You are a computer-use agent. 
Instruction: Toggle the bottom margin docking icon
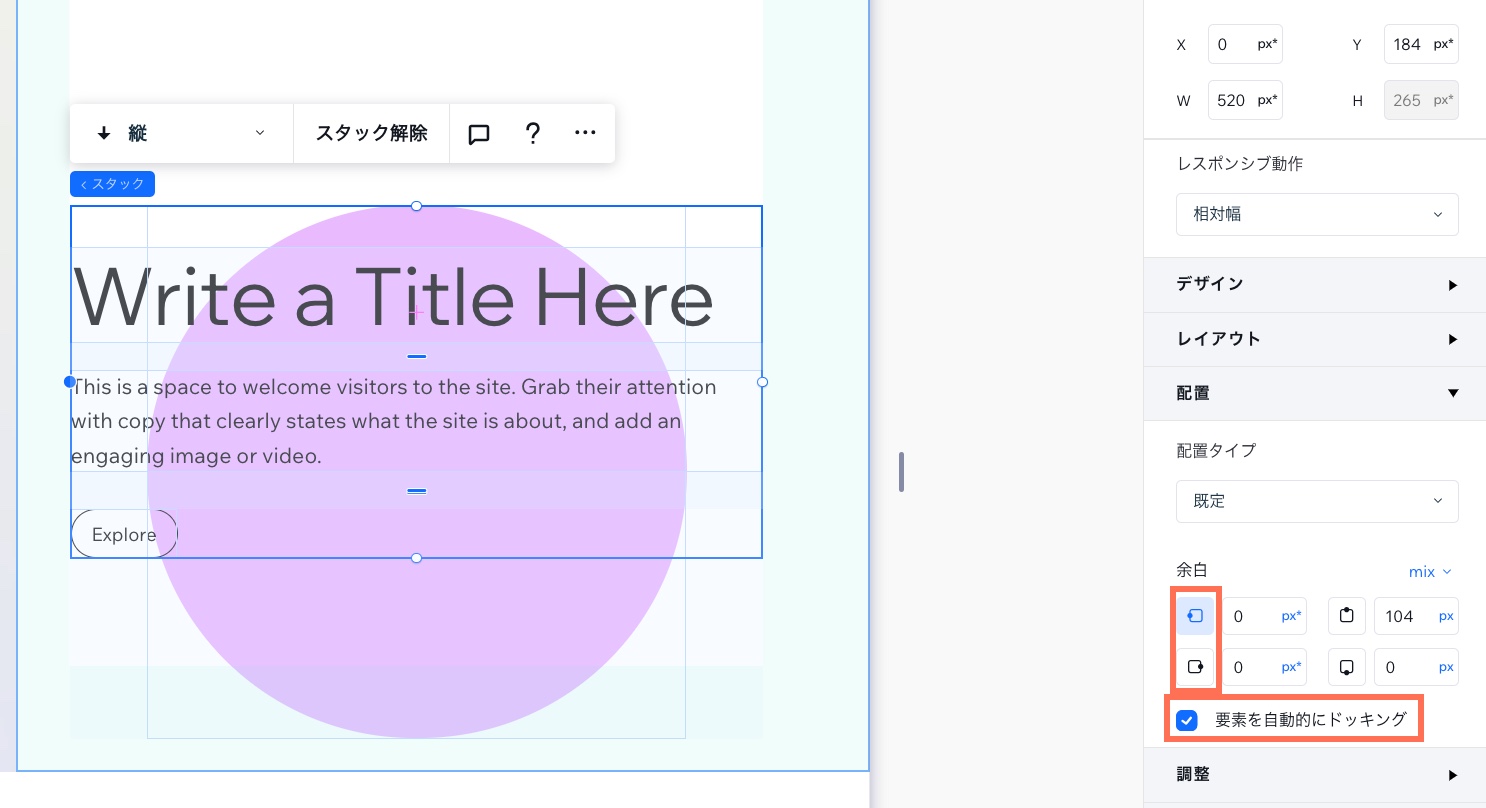1347,667
